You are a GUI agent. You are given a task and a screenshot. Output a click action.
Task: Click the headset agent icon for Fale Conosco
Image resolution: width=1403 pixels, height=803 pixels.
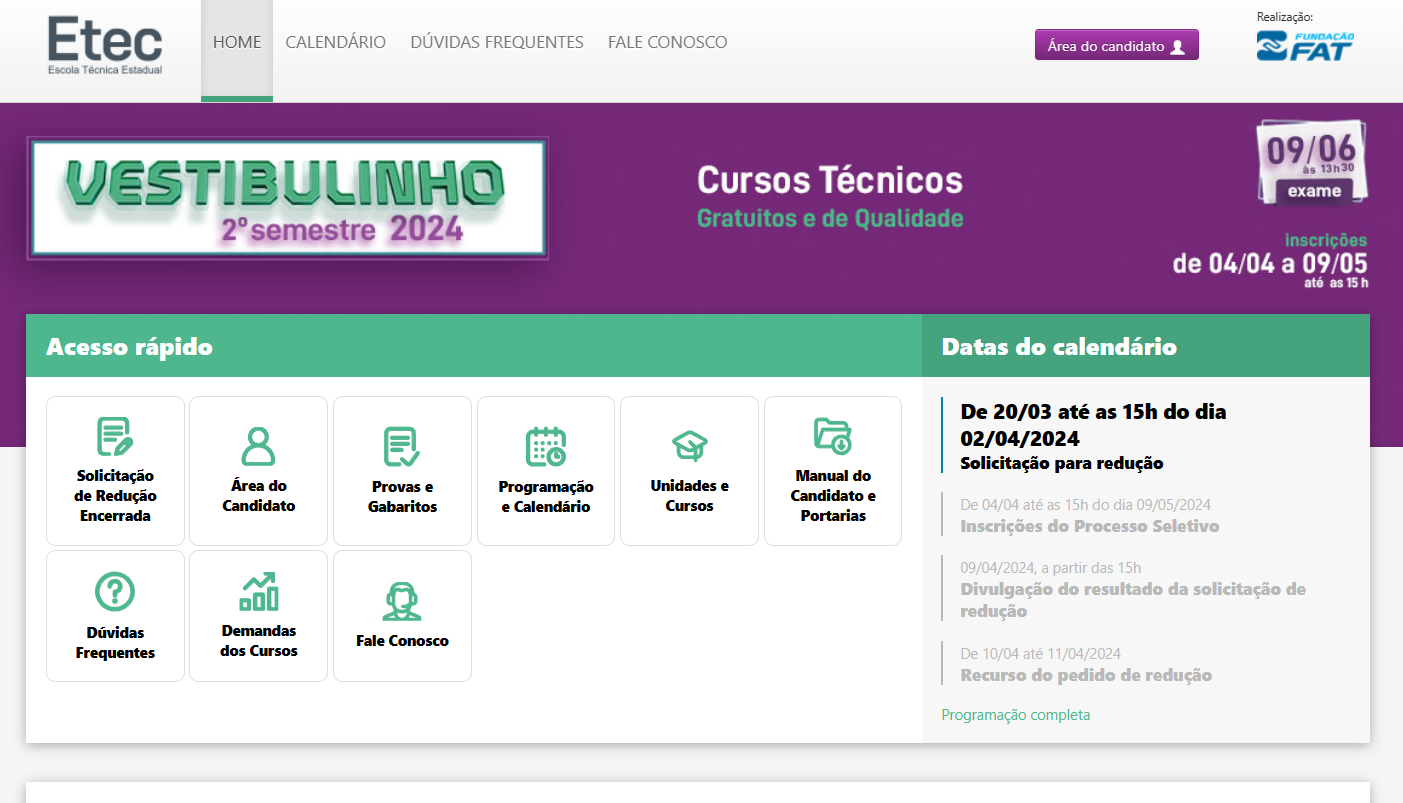(x=402, y=601)
